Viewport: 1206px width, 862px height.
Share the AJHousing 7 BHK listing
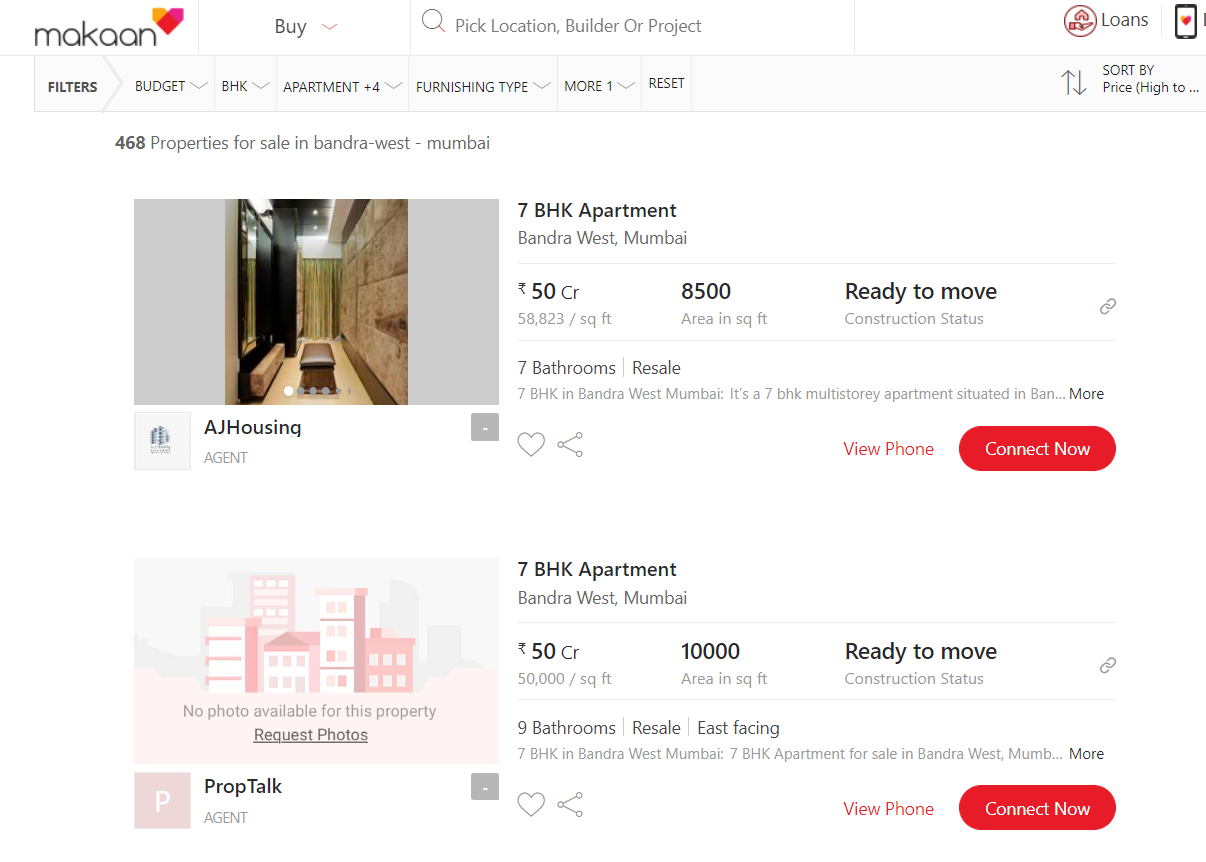(570, 445)
